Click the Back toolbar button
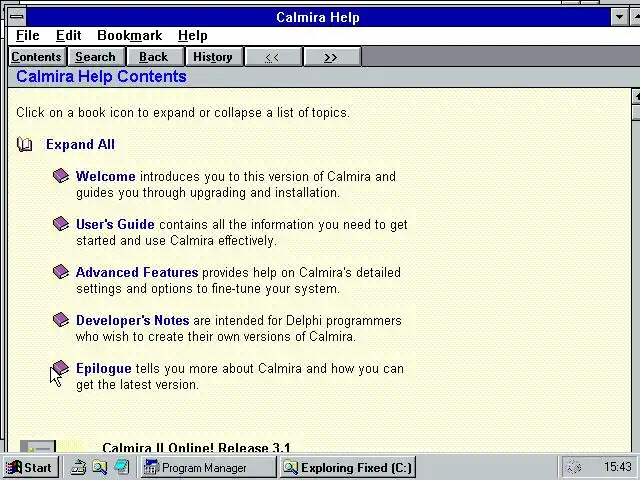This screenshot has width=640, height=480. coord(154,57)
